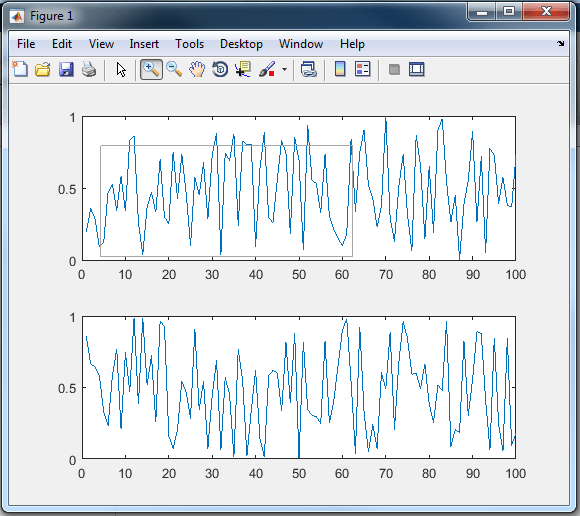Insert a Legend using the toolbar icon
The image size is (580, 516).
click(362, 69)
